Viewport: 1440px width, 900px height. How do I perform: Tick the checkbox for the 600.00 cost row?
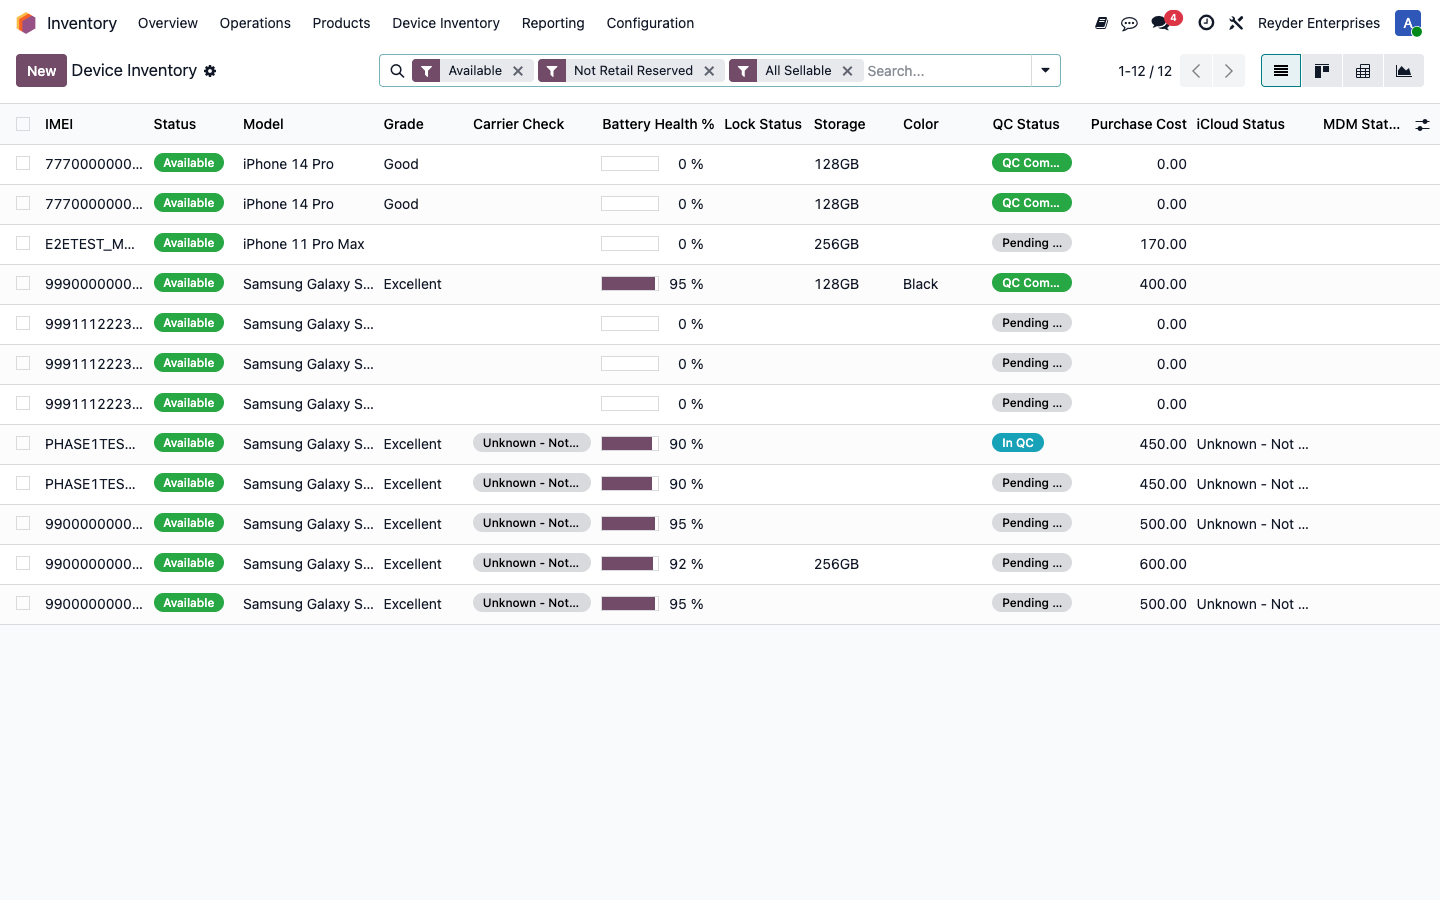coord(23,563)
